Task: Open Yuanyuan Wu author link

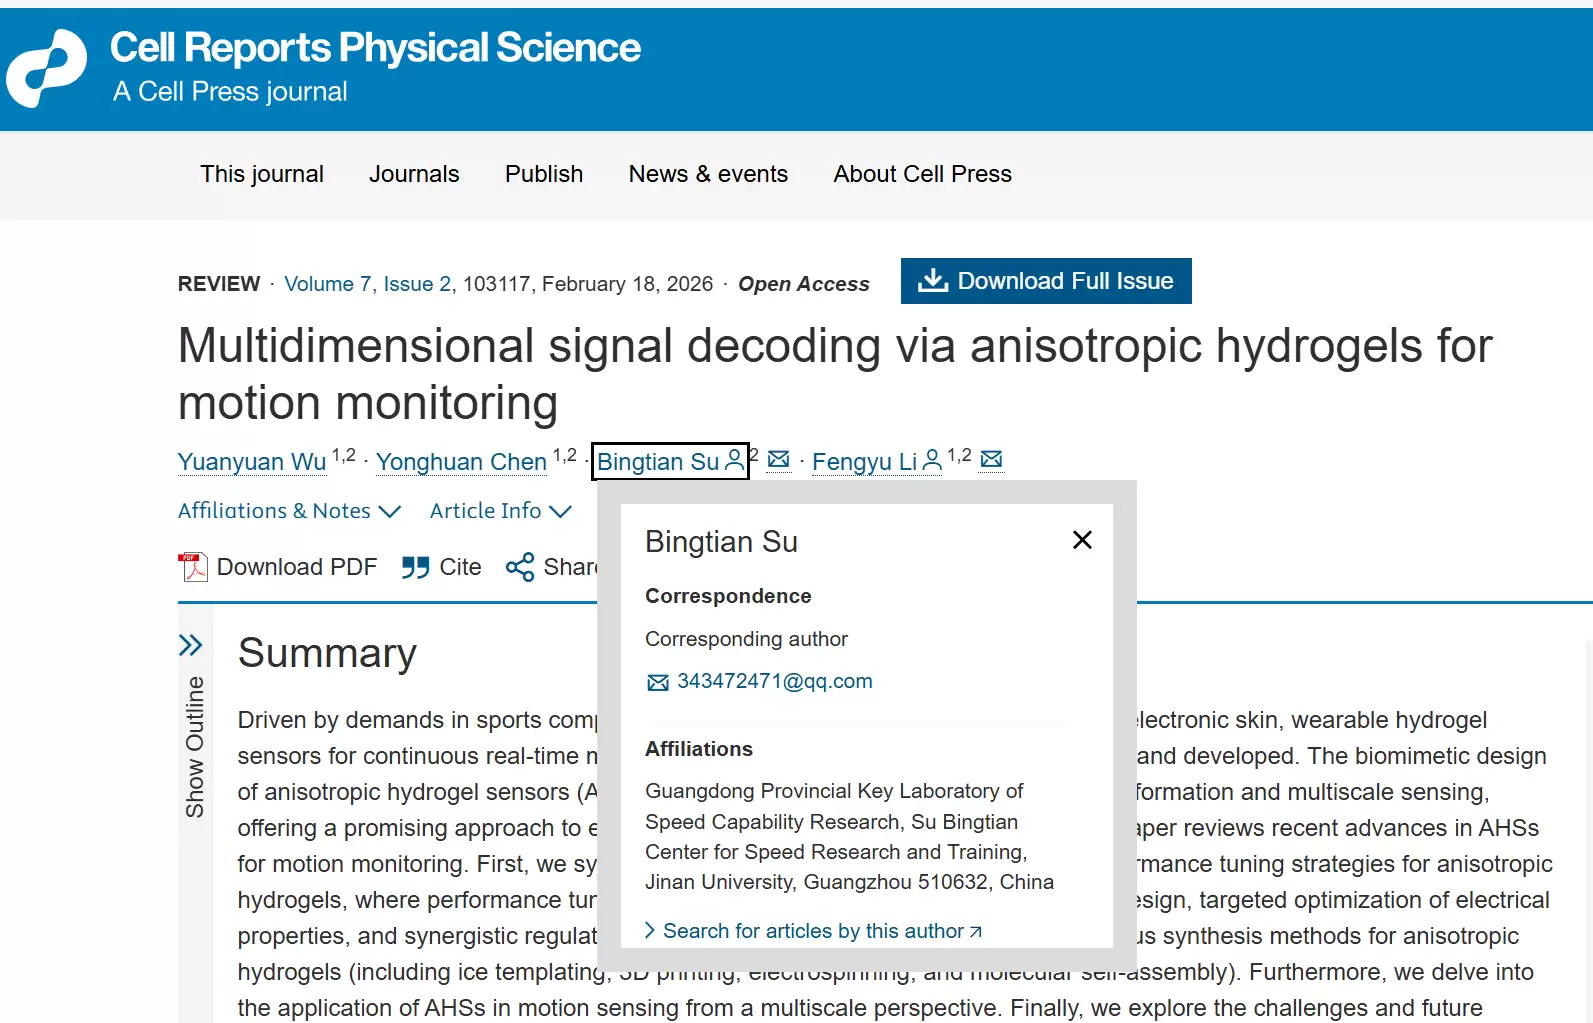Action: [x=252, y=462]
